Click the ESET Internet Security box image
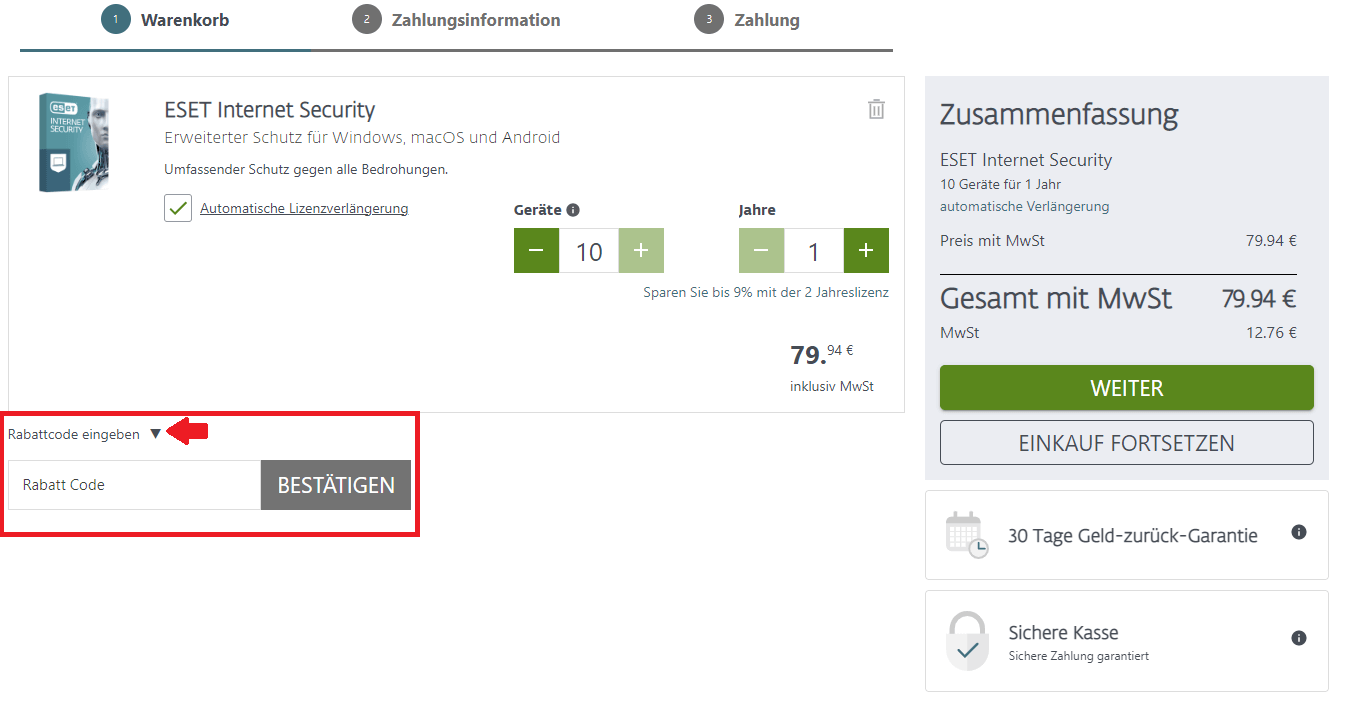 pos(74,142)
